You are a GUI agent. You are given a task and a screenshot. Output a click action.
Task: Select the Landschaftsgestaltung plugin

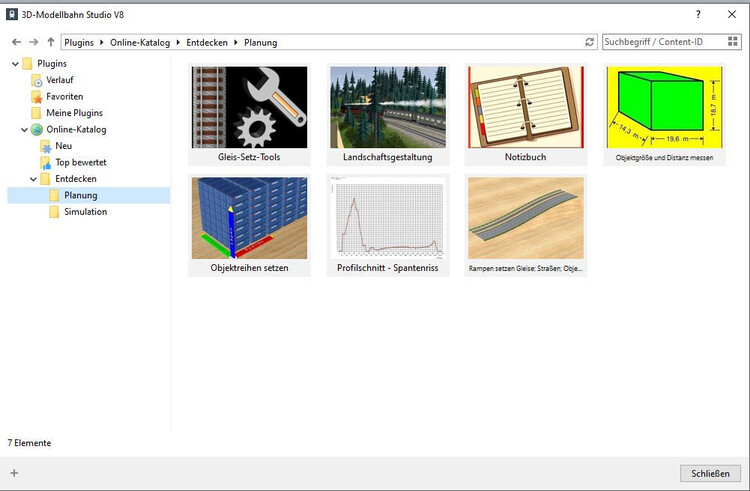tap(387, 107)
